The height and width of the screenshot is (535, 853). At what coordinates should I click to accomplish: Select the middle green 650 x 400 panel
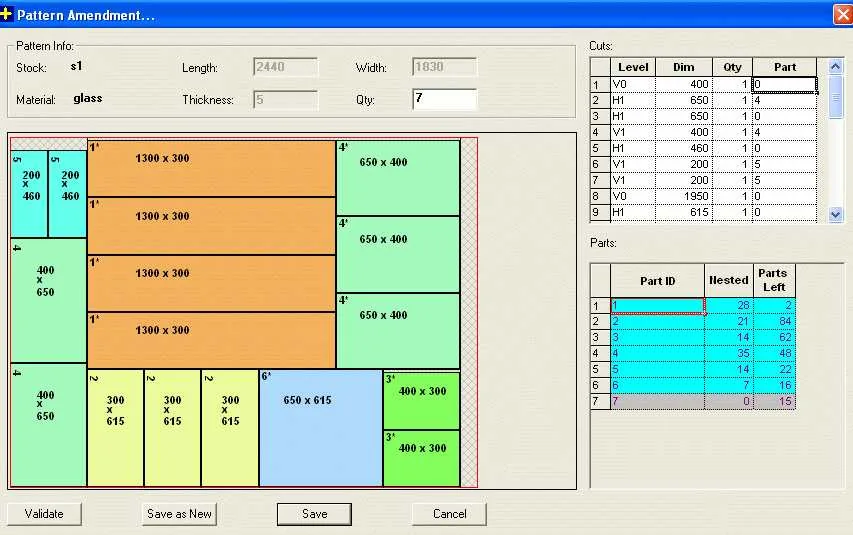coord(398,255)
